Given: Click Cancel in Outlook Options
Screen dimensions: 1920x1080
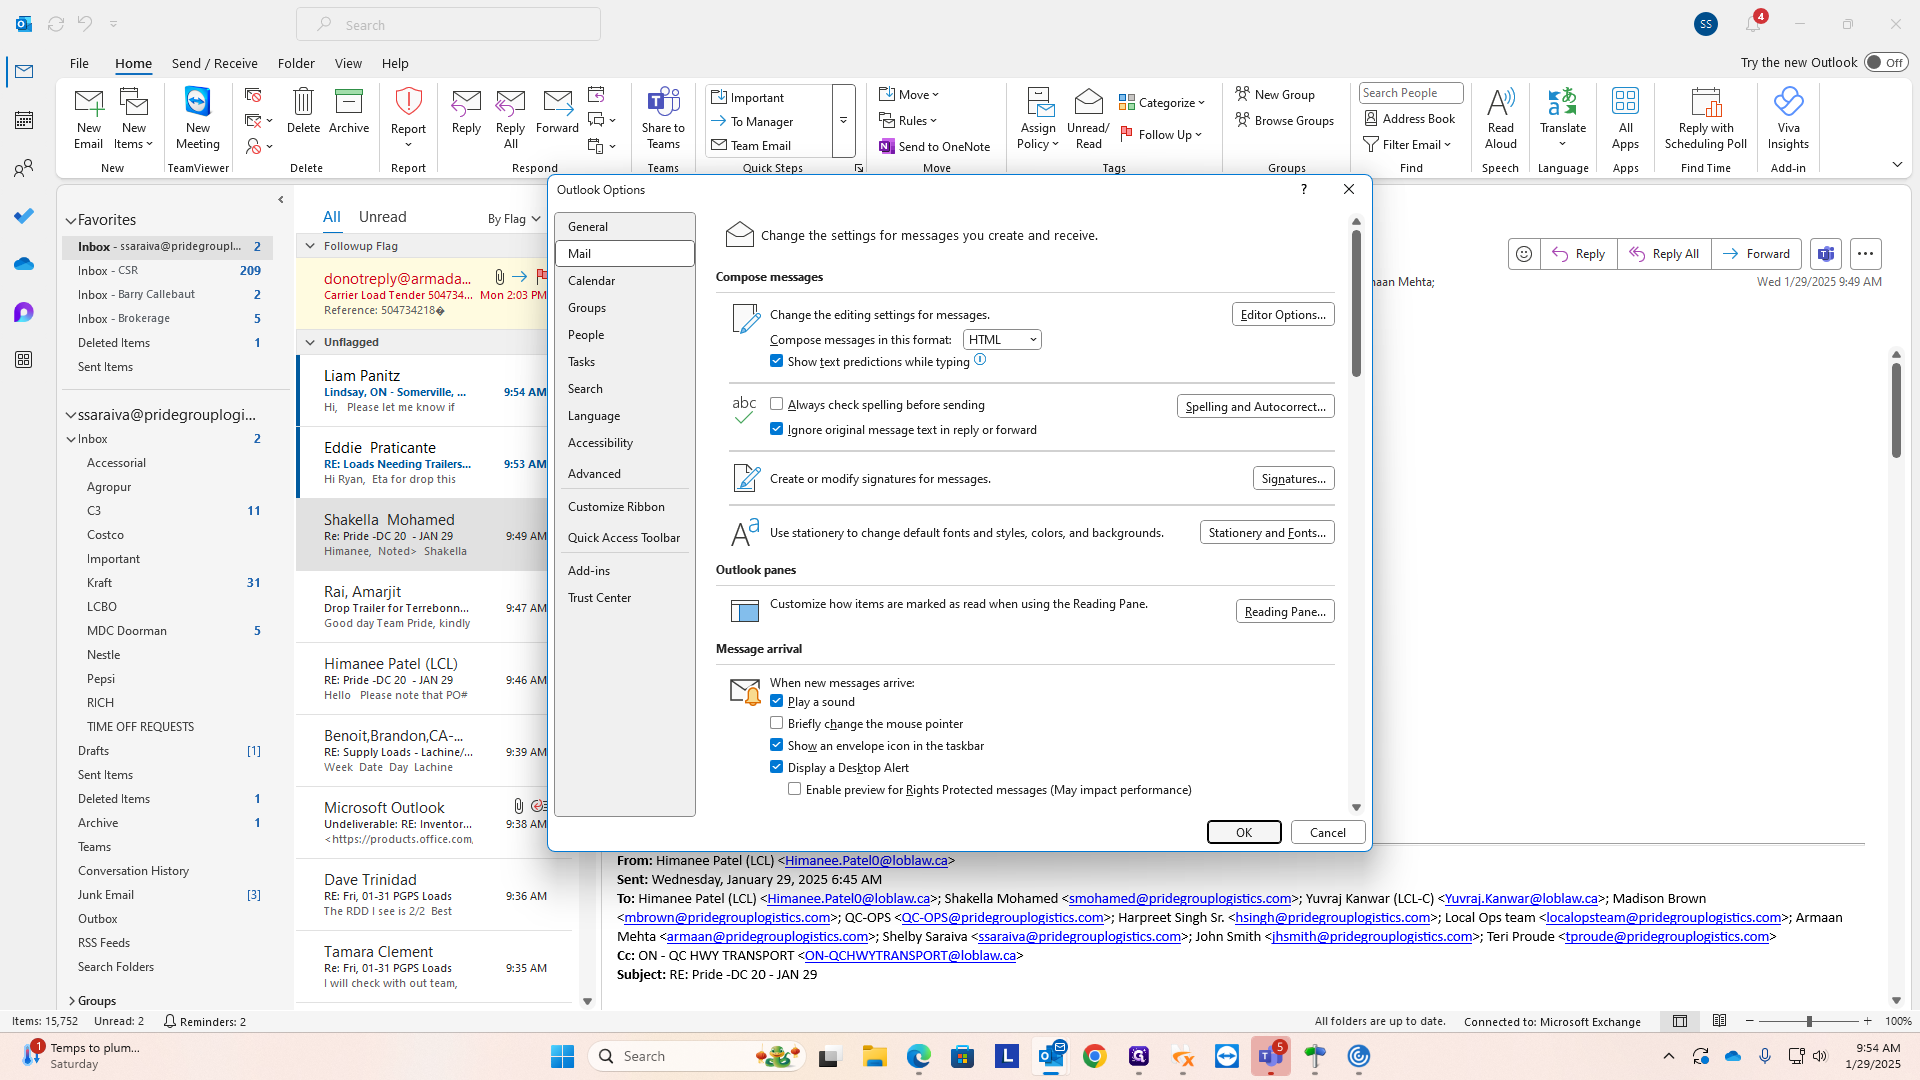Looking at the screenshot, I should (1328, 832).
